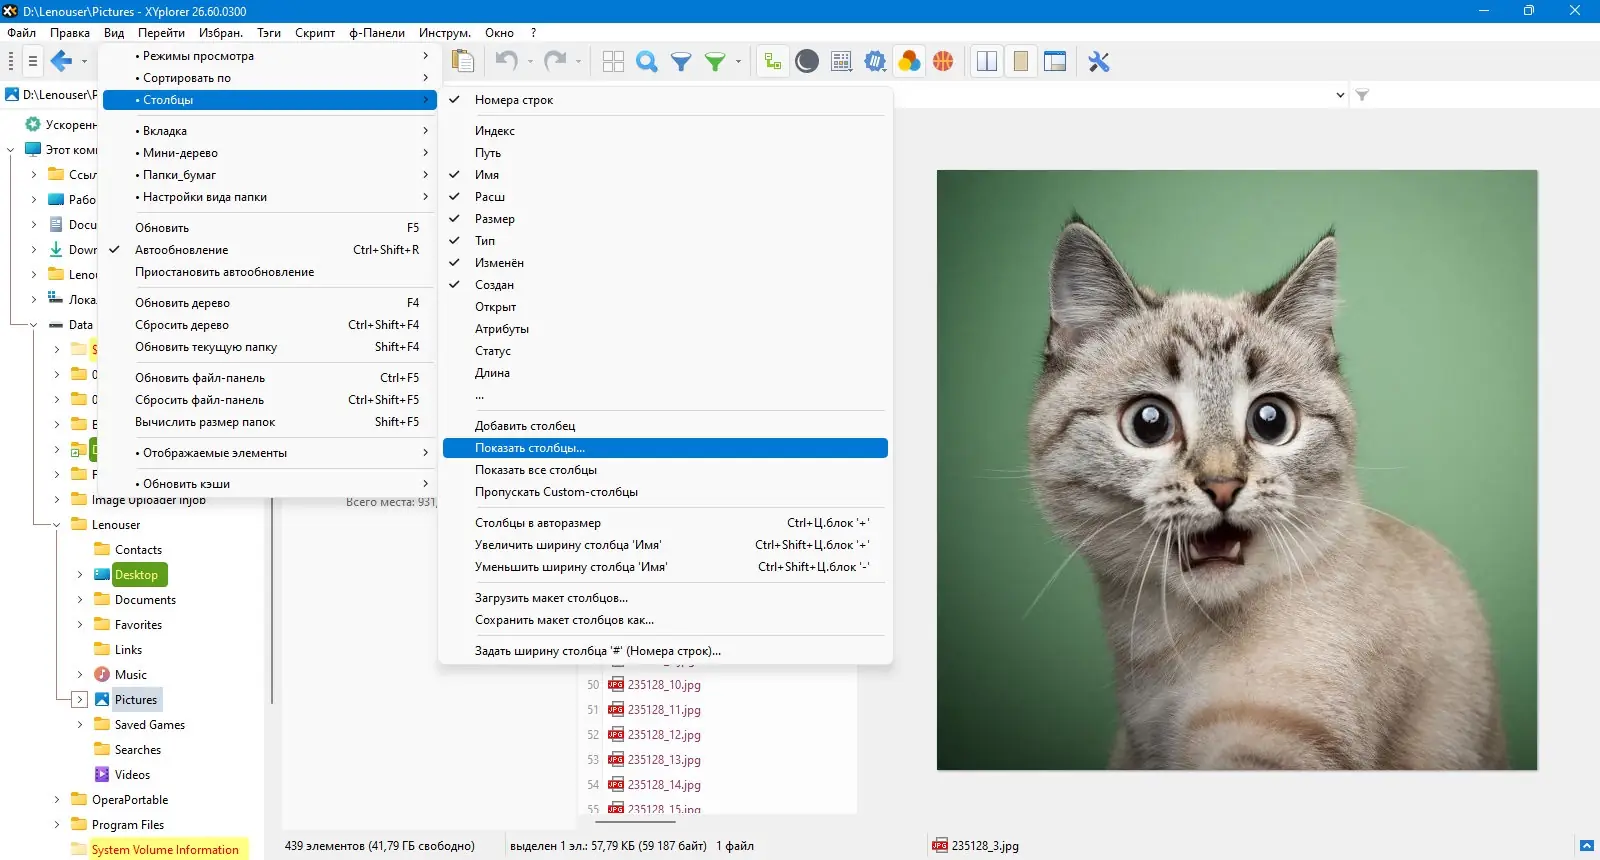This screenshot has width=1600, height=860.
Task: Click the window layout icon
Action: (1055, 62)
